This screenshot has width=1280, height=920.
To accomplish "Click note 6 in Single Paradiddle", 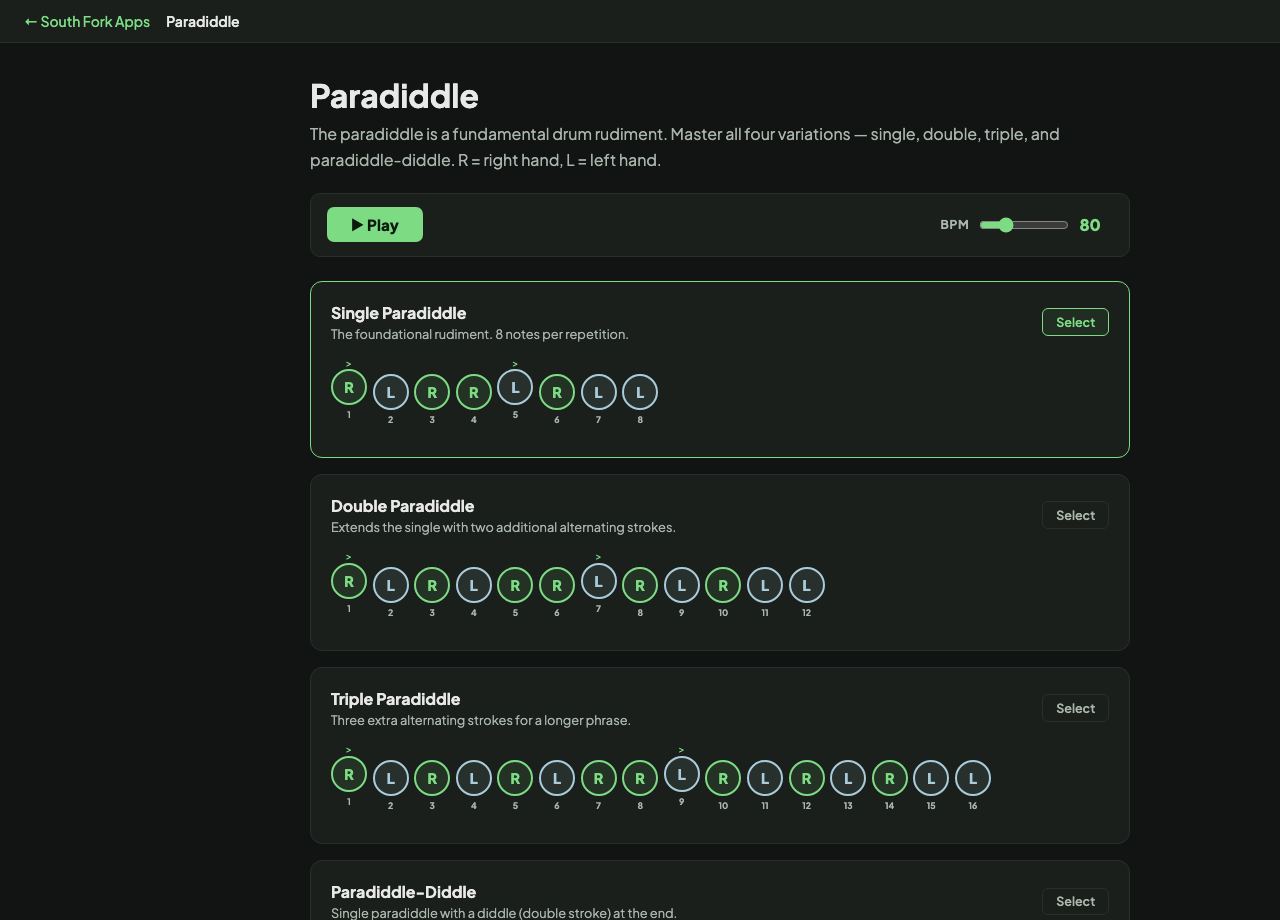I will [x=557, y=392].
